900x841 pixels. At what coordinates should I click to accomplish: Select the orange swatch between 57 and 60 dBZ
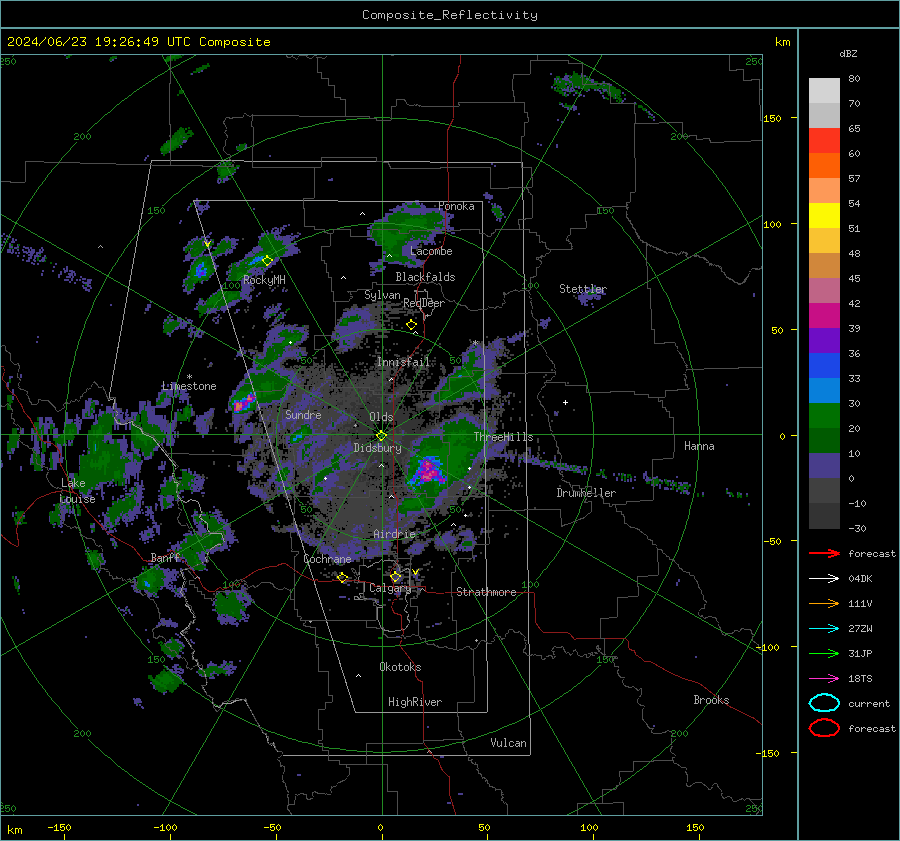coord(824,166)
